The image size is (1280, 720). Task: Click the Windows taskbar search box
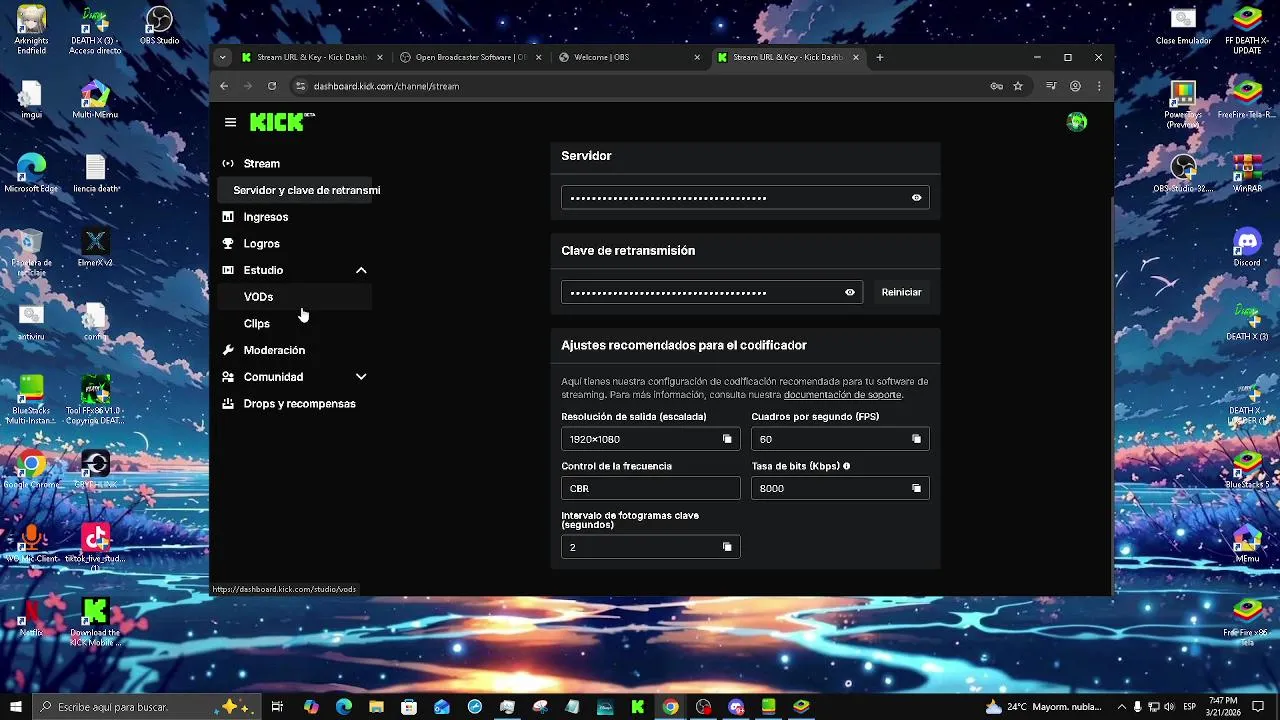tap(146, 707)
